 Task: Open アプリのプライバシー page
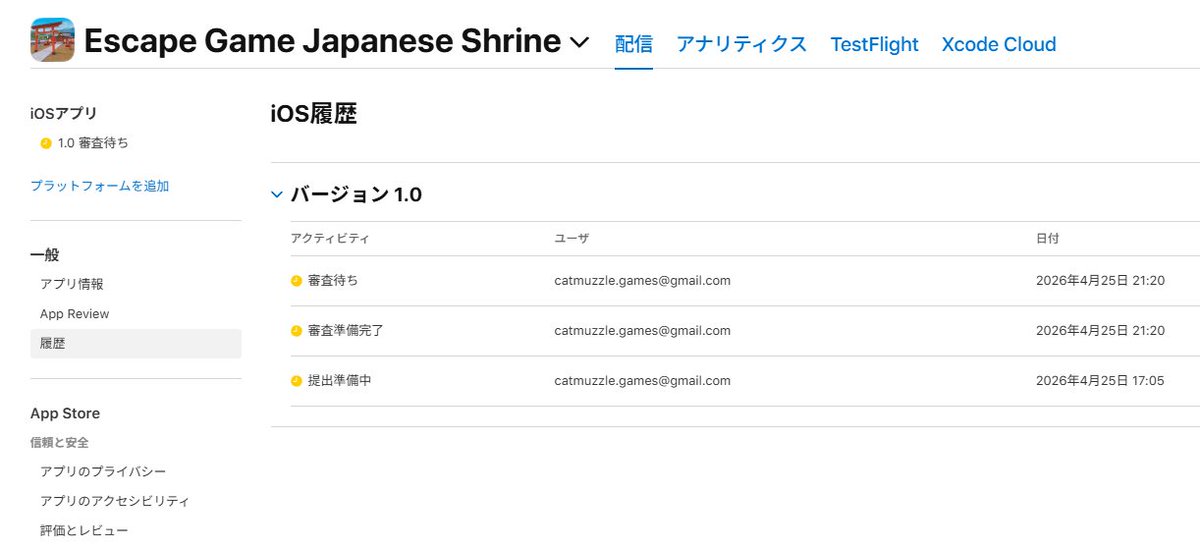(x=103, y=471)
